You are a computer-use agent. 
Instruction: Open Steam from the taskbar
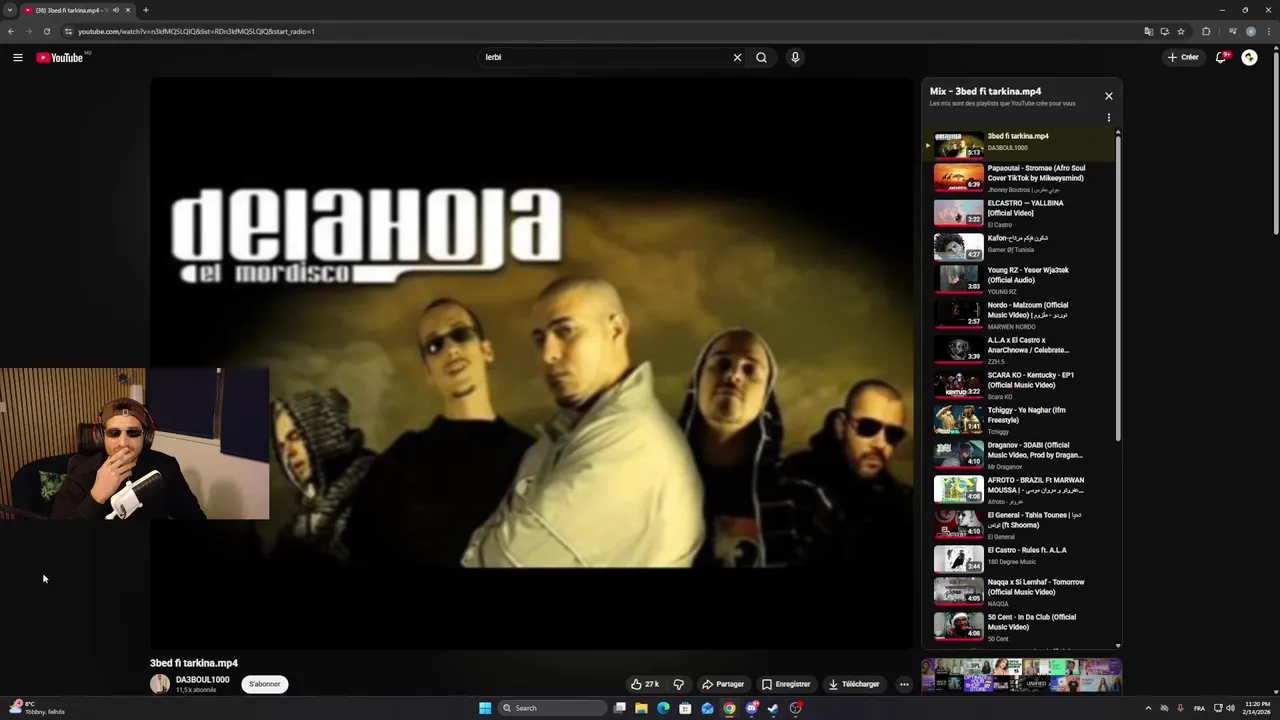click(x=773, y=708)
